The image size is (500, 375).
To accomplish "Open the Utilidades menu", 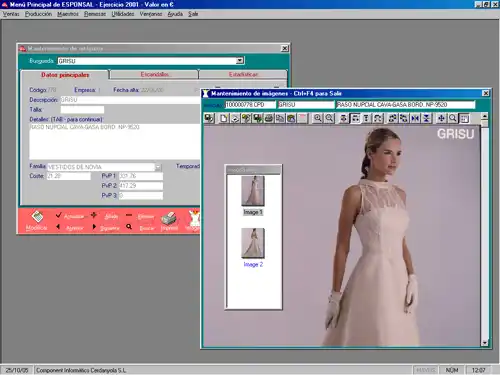I will 123,14.
